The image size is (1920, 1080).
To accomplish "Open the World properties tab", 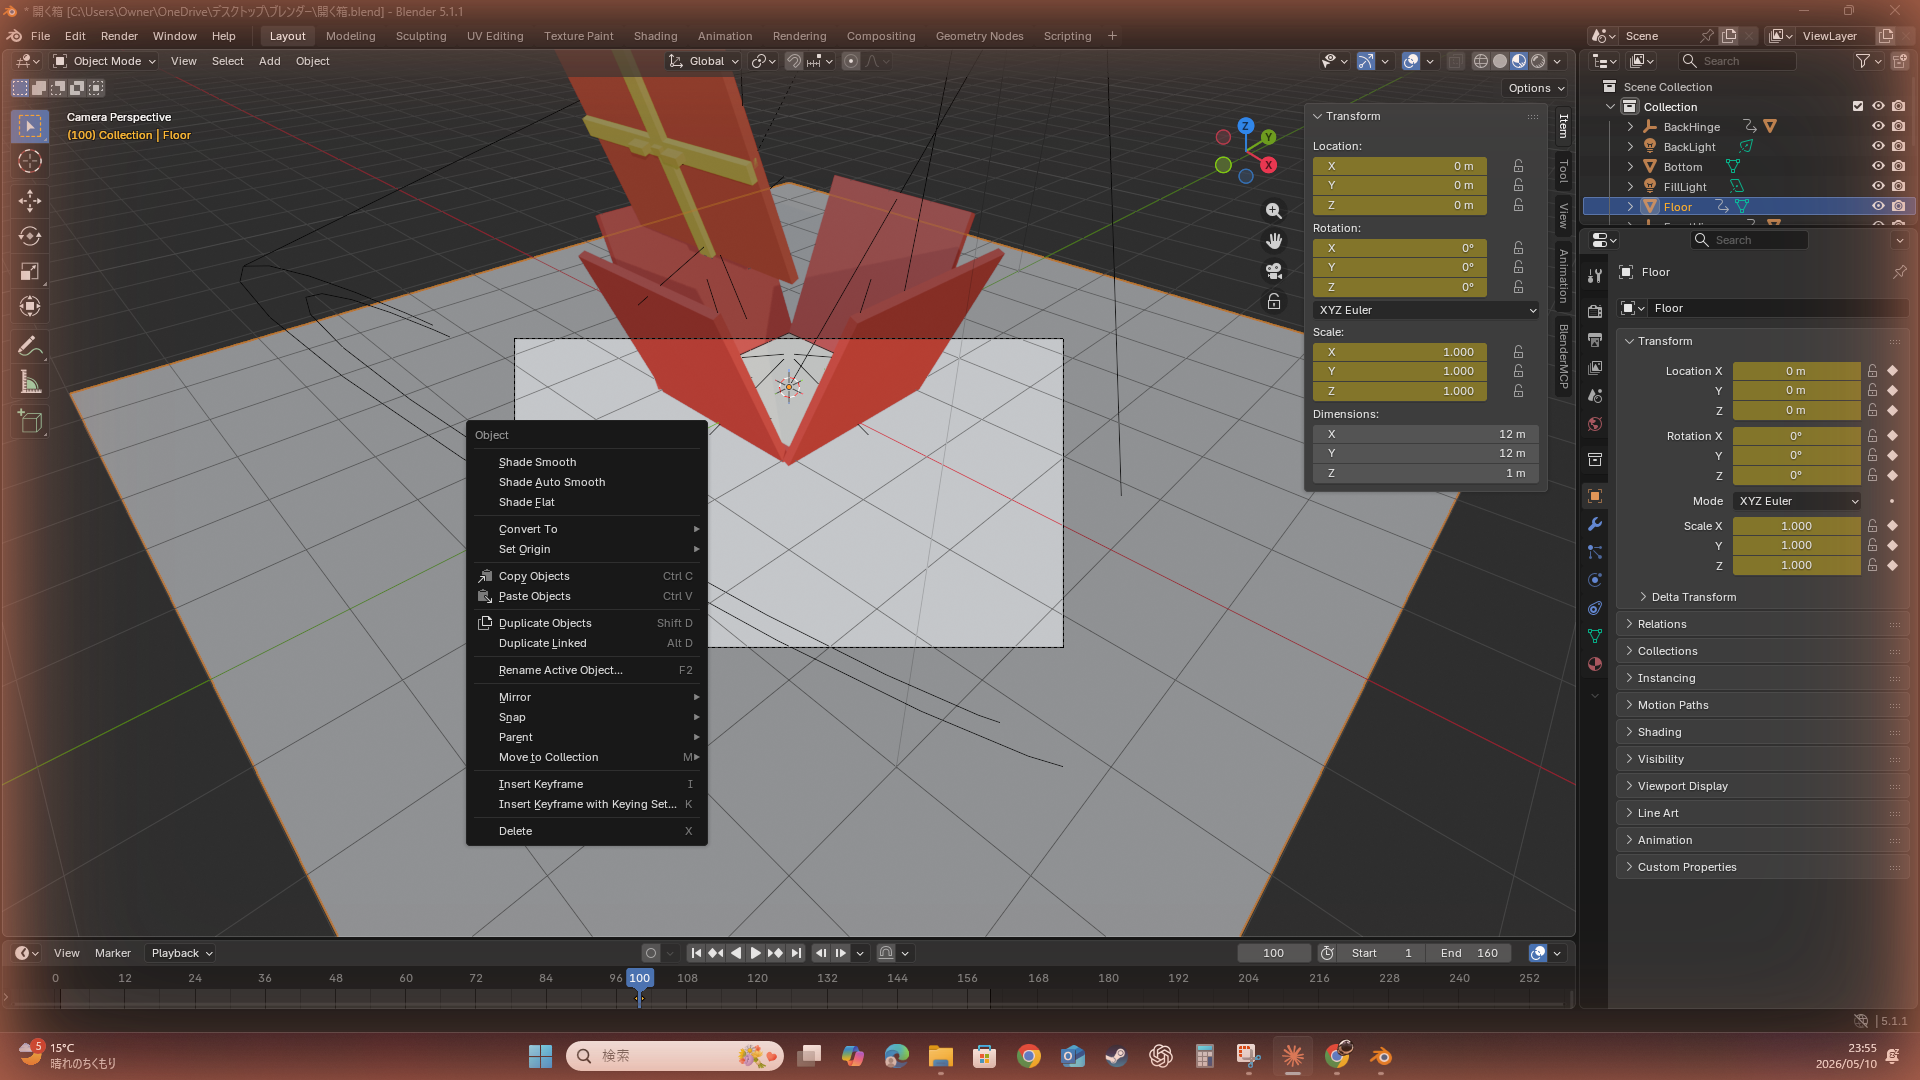I will click(x=1595, y=424).
